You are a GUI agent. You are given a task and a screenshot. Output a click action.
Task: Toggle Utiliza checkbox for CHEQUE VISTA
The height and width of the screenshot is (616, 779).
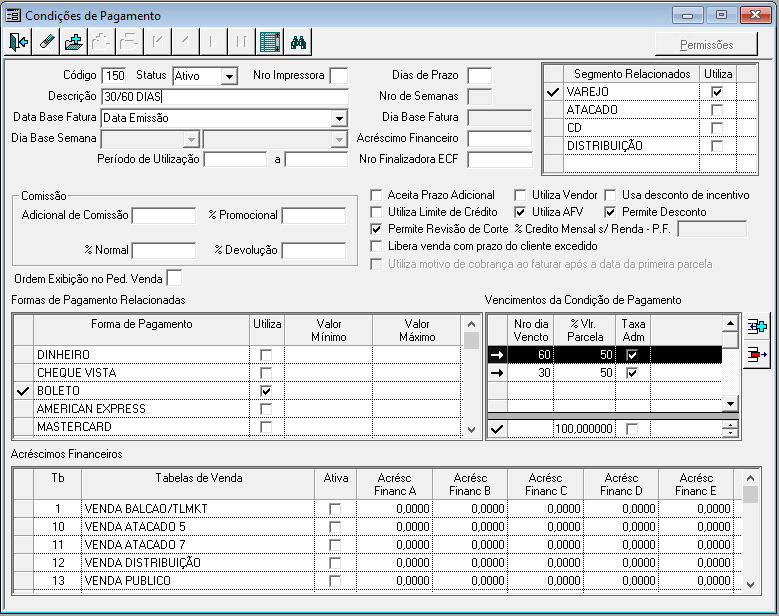click(x=266, y=373)
